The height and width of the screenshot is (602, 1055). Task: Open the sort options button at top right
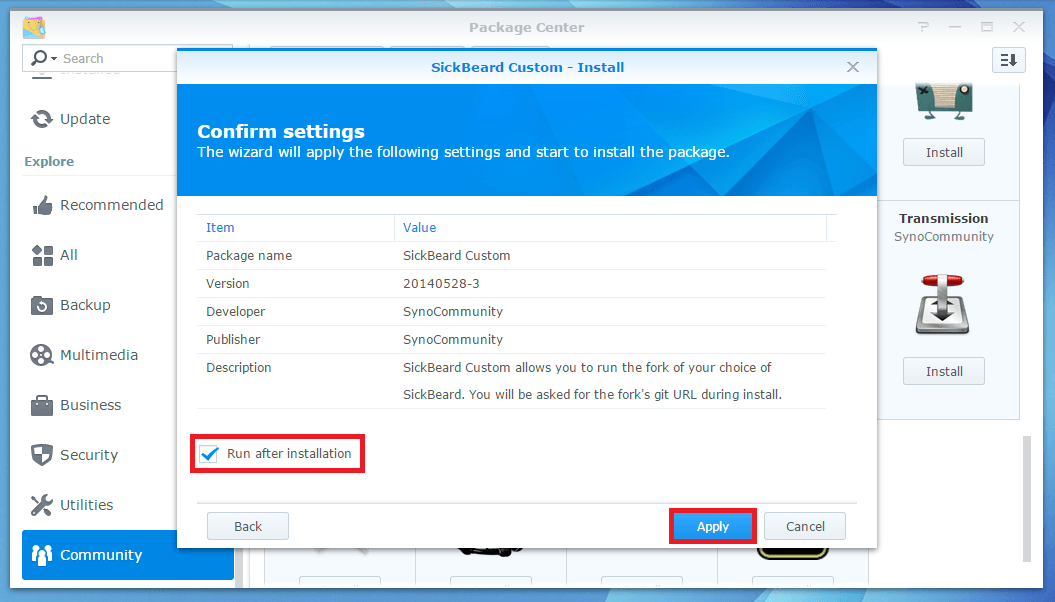click(x=1008, y=61)
